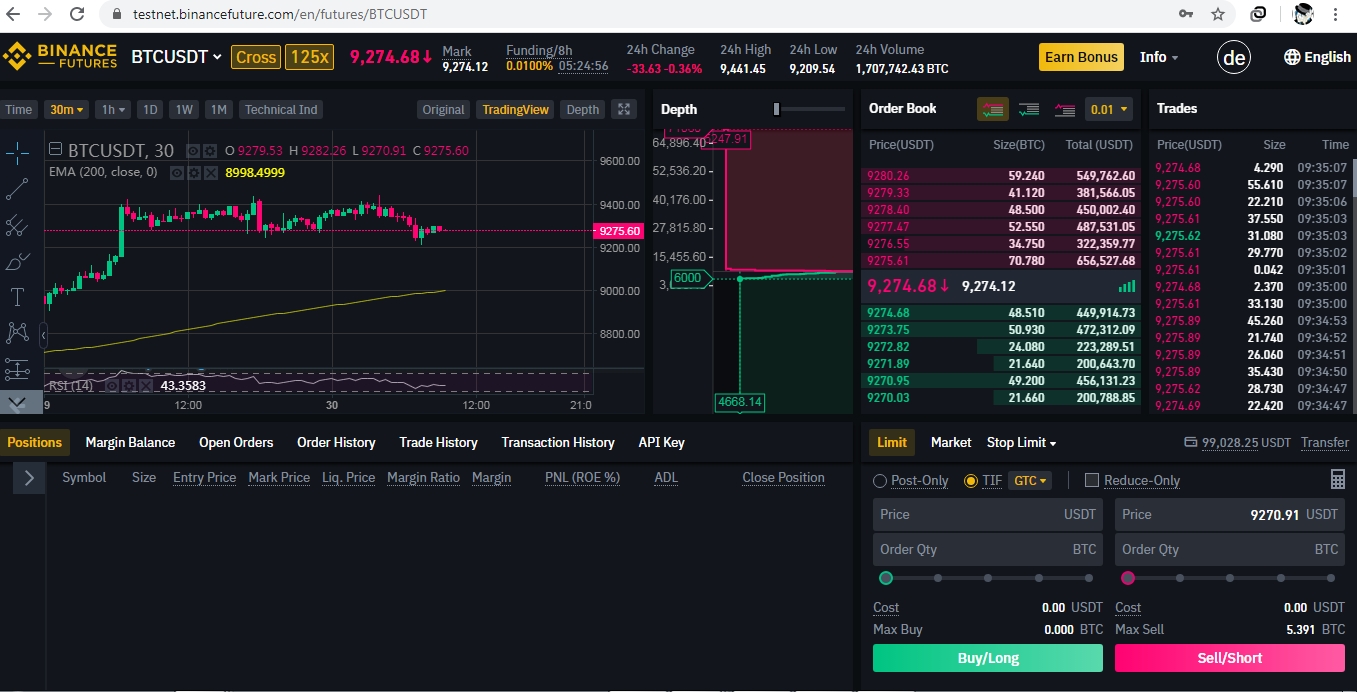Adjust the 125x leverage button

tap(309, 57)
